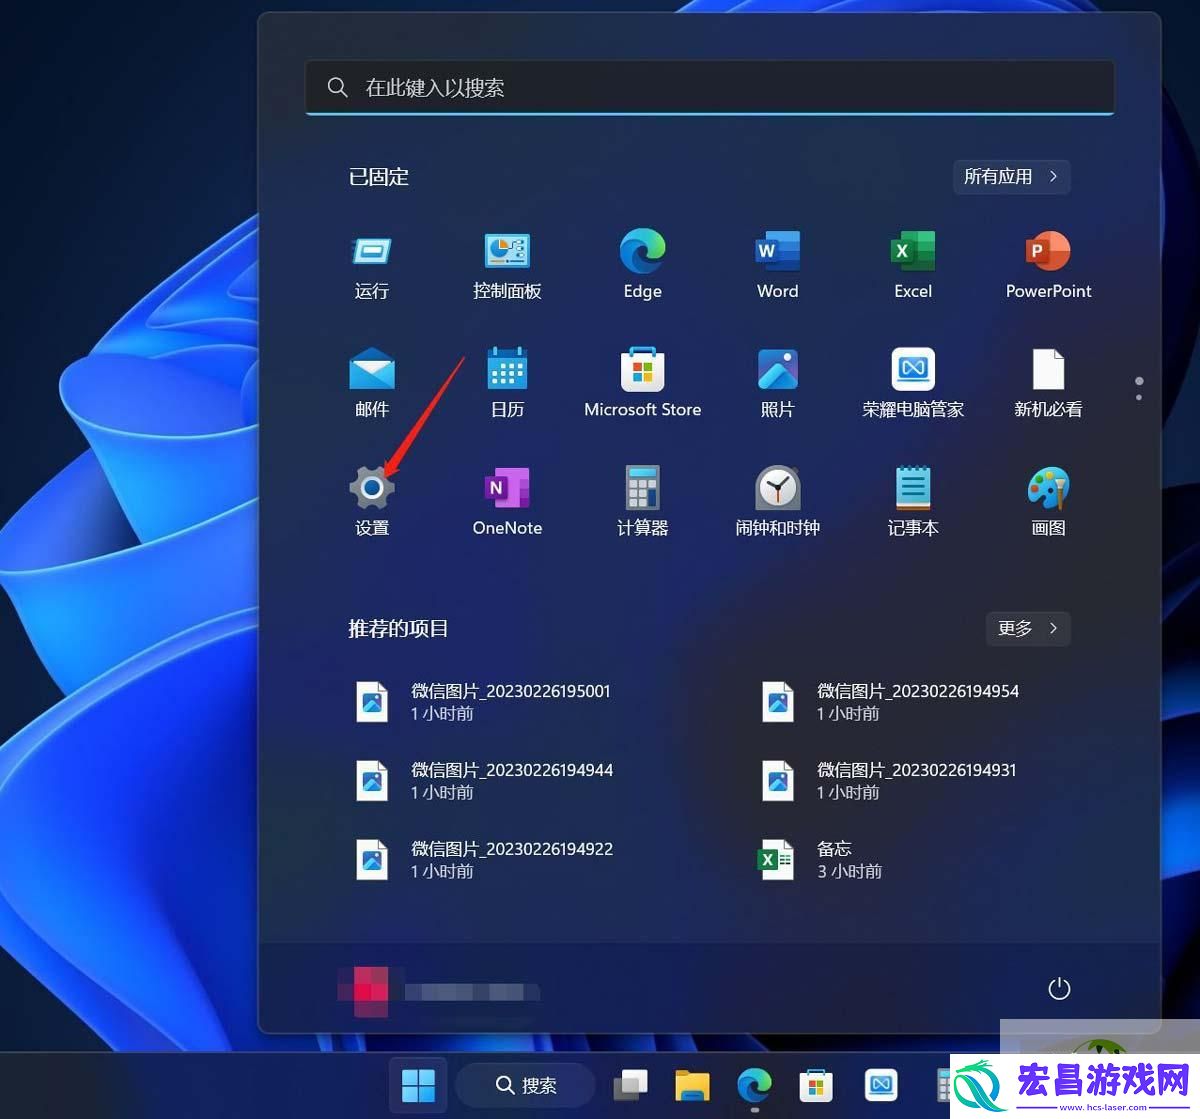Open the pinned Microsoft Store app in Start
Image resolution: width=1200 pixels, height=1119 pixels.
click(642, 383)
